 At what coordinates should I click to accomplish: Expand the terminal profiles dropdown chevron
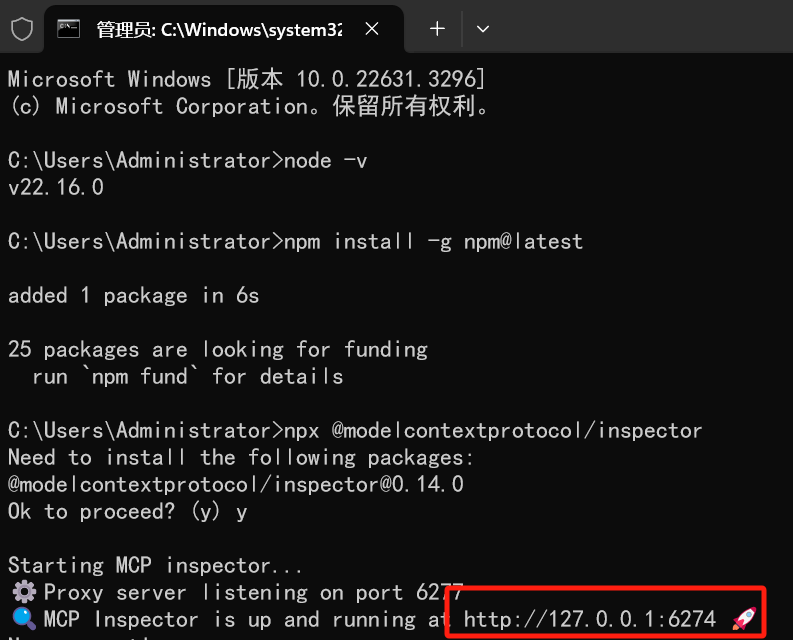483,29
